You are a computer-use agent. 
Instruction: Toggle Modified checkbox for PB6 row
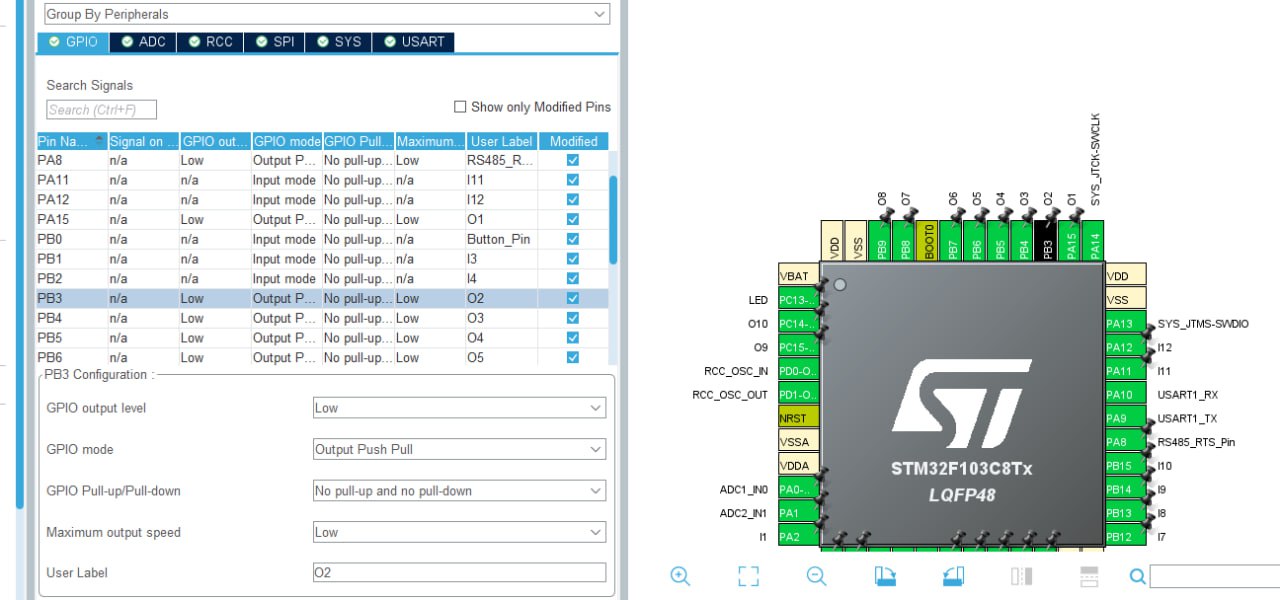[x=573, y=357]
